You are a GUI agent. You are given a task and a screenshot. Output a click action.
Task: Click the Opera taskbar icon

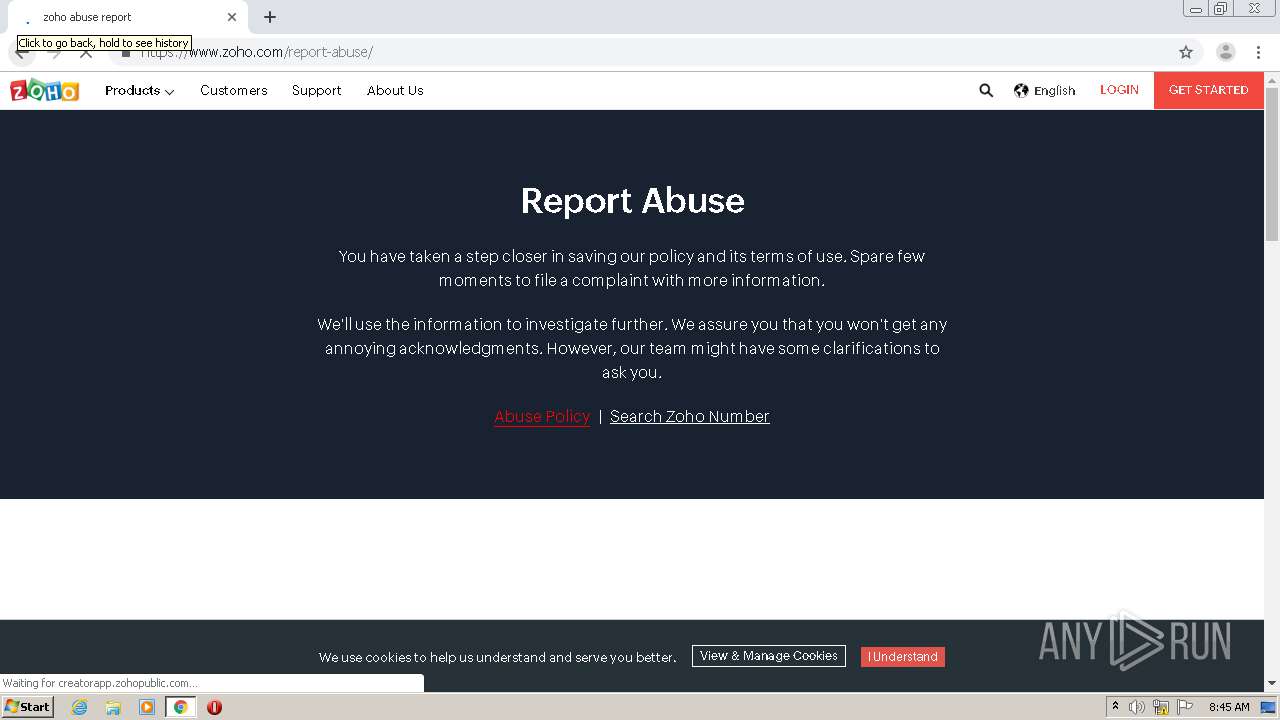[214, 707]
